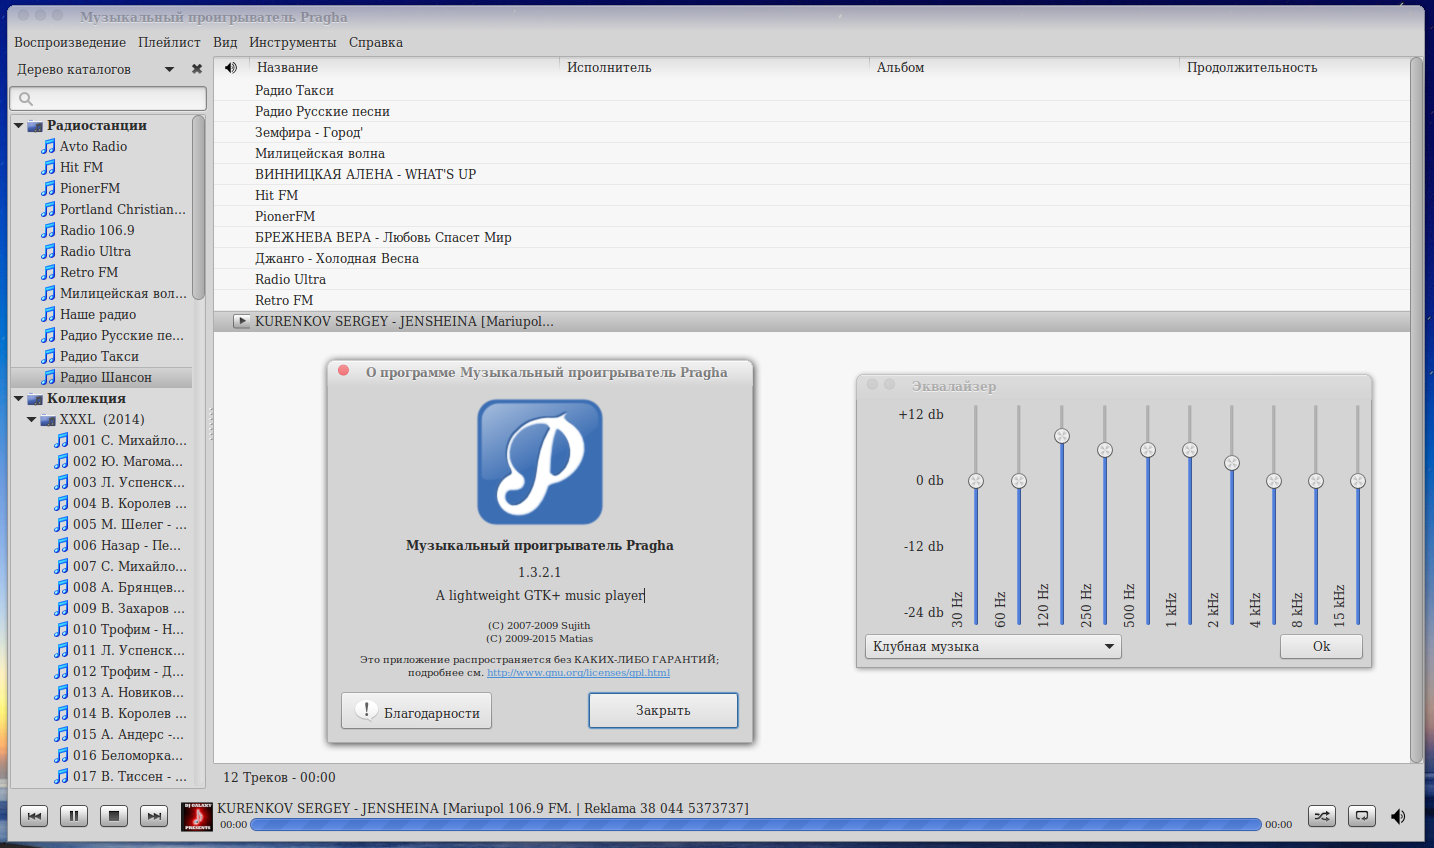
Task: Toggle repeat mode icon
Action: [x=1362, y=816]
